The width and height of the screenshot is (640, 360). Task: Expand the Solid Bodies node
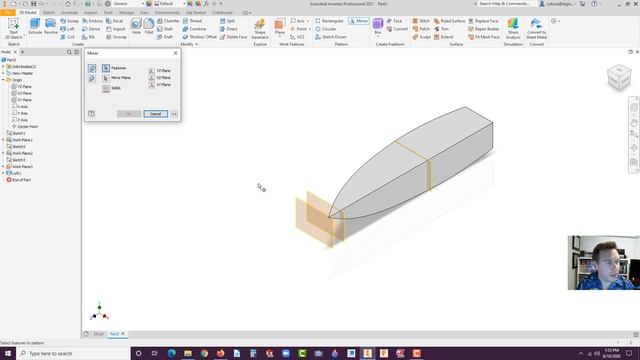point(3,67)
